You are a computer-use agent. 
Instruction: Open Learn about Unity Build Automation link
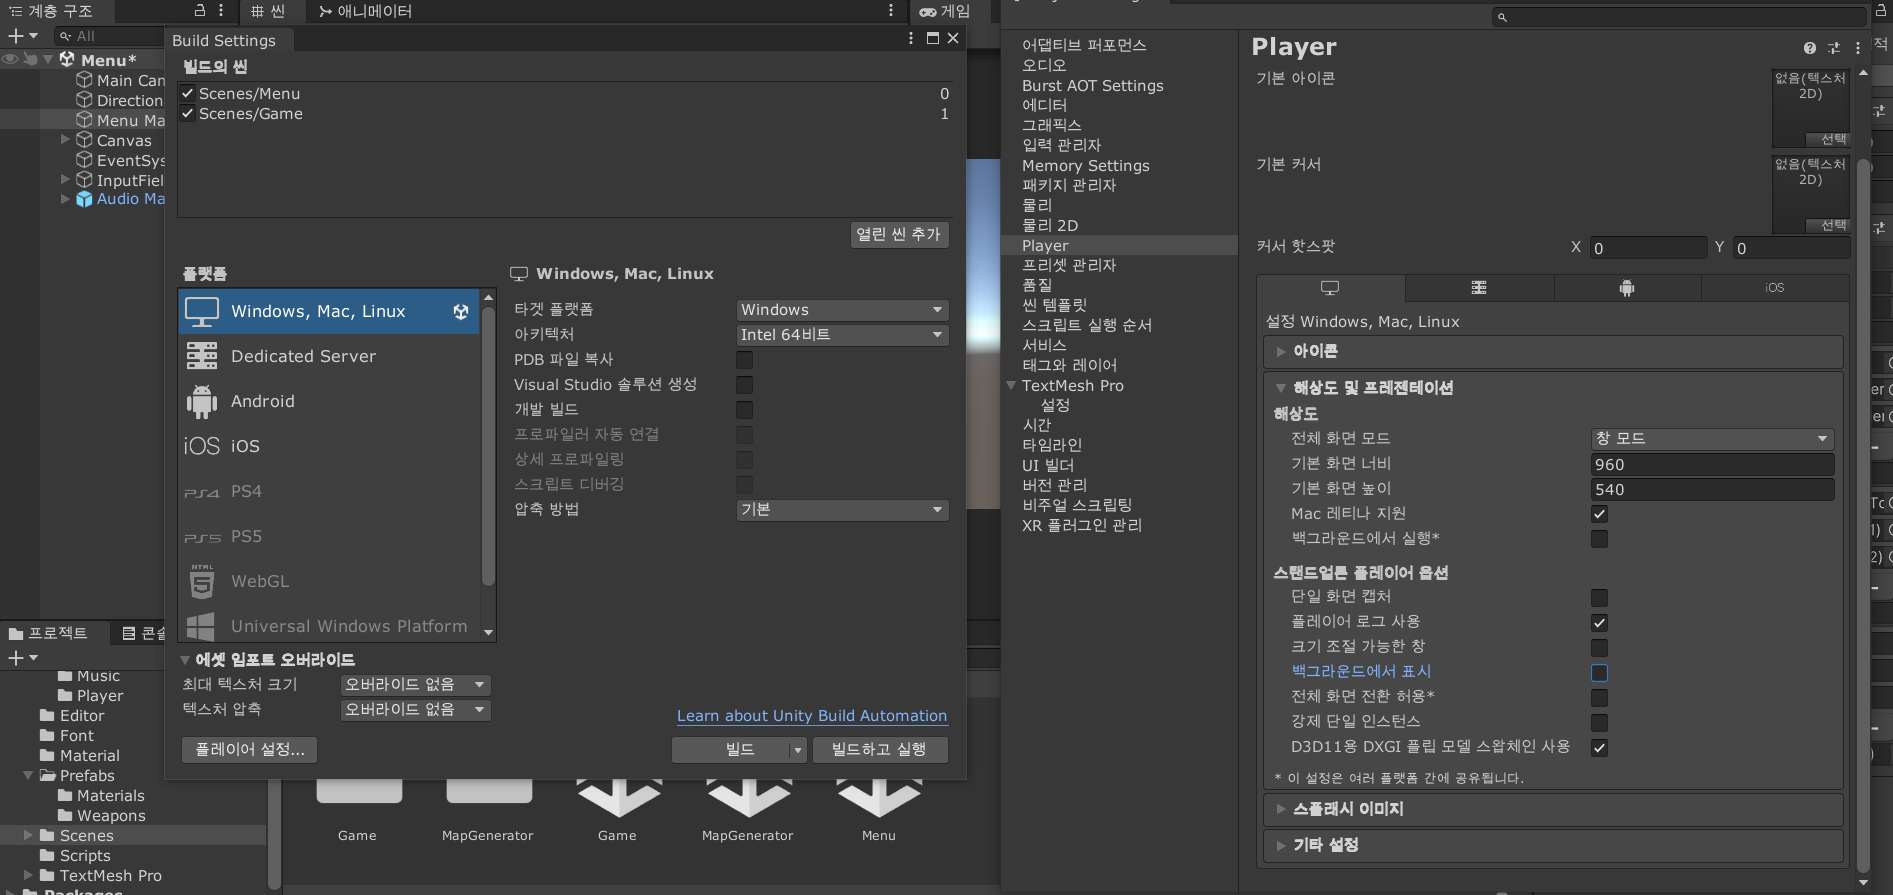coord(812,716)
